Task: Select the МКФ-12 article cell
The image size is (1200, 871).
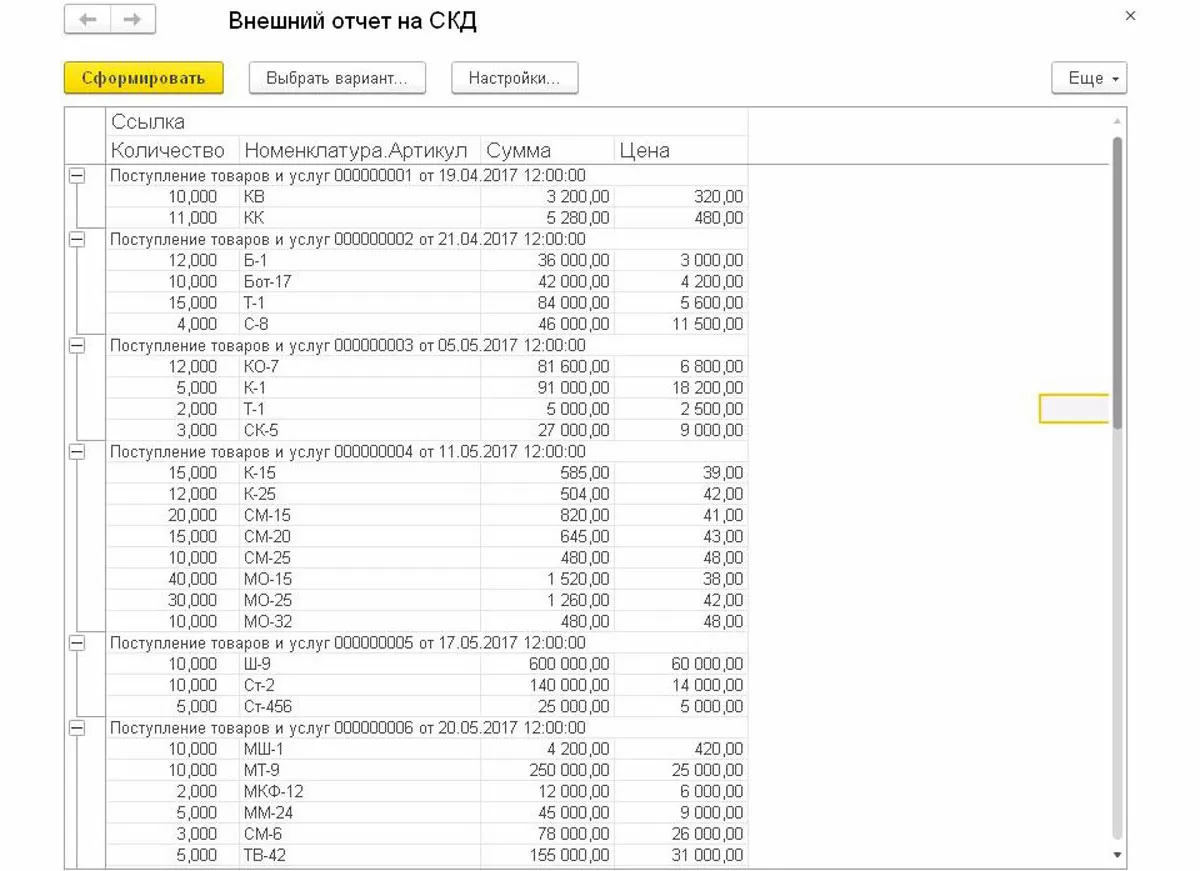Action: pos(360,792)
